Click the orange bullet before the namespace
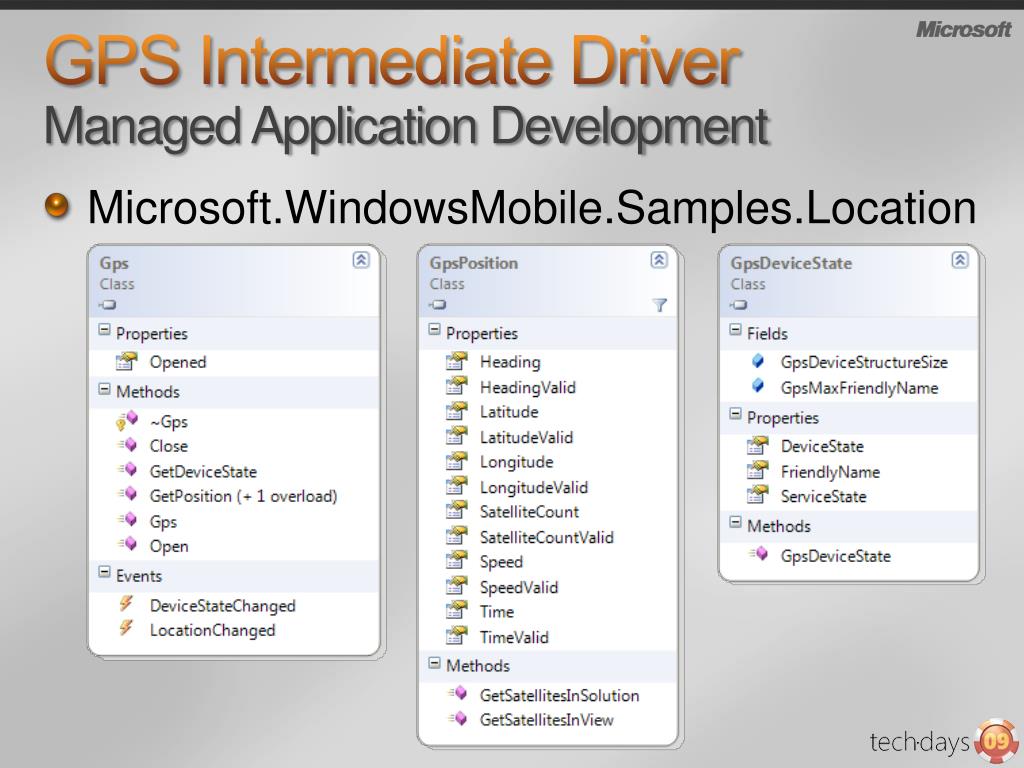This screenshot has height=768, width=1024. (x=57, y=206)
